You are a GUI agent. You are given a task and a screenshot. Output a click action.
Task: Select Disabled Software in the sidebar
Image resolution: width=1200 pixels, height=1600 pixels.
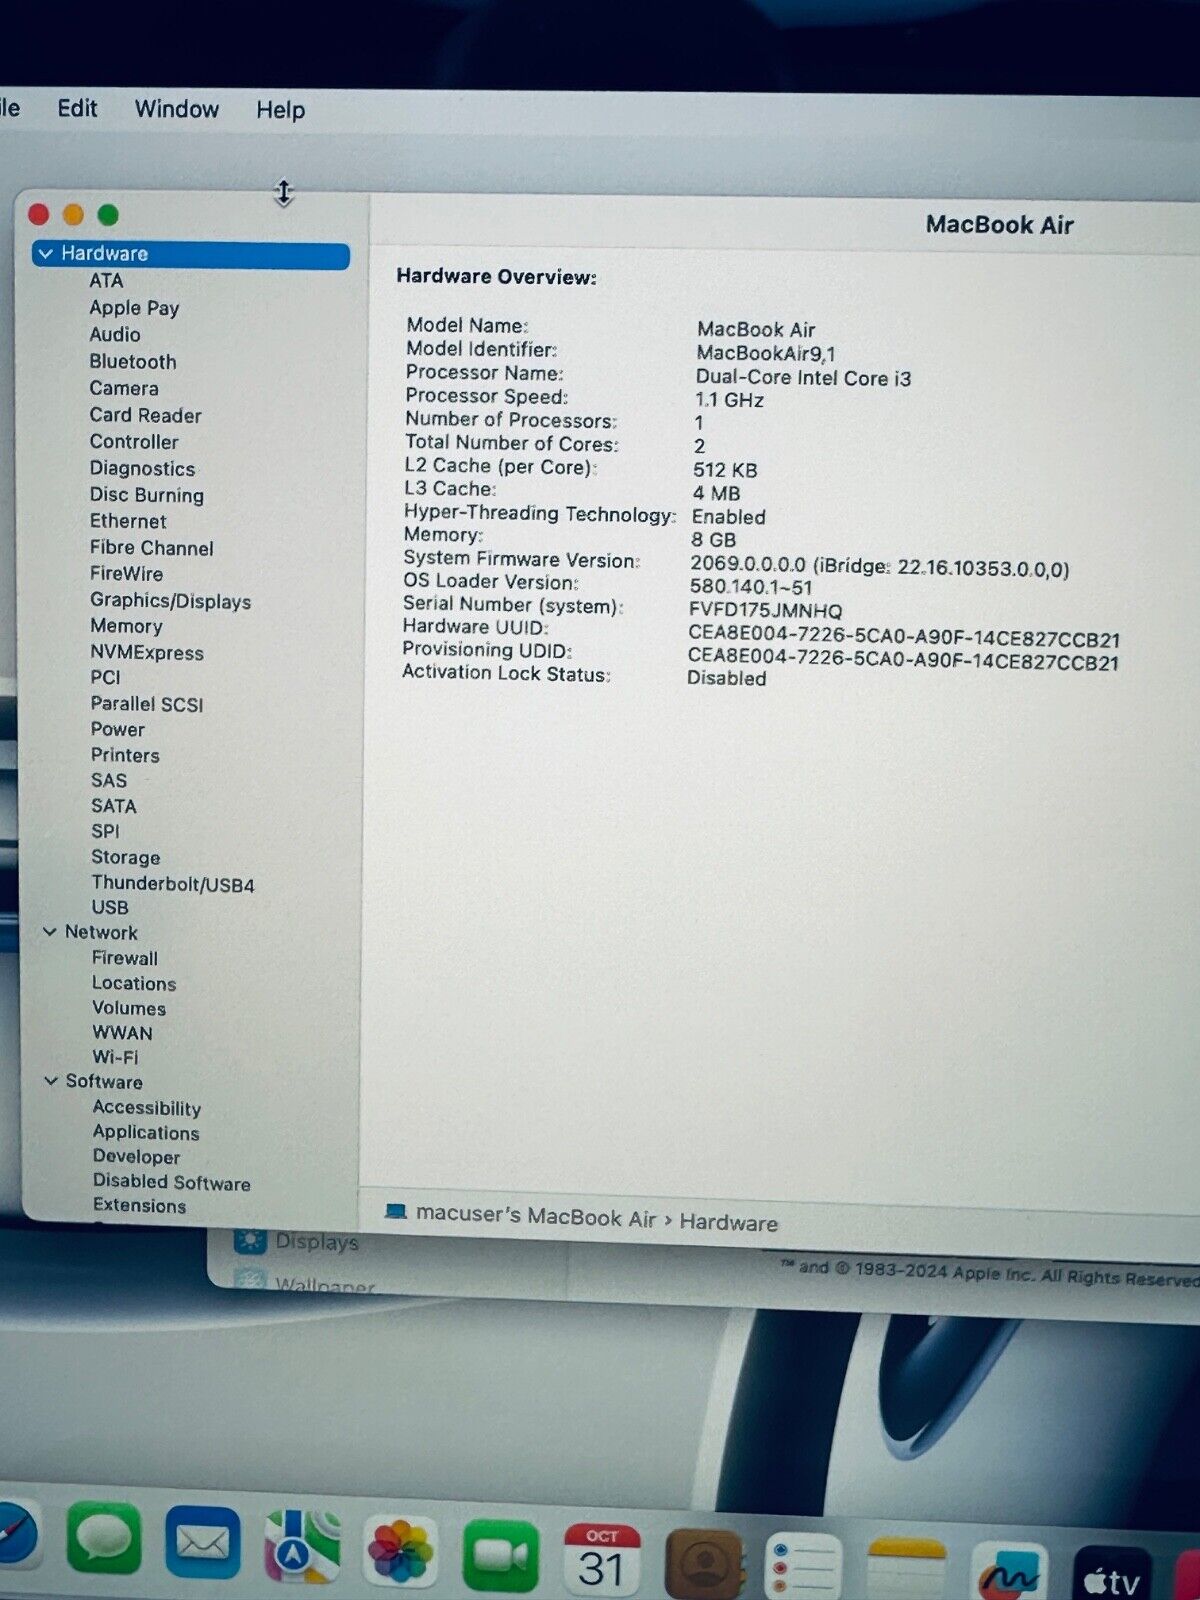pyautogui.click(x=172, y=1182)
